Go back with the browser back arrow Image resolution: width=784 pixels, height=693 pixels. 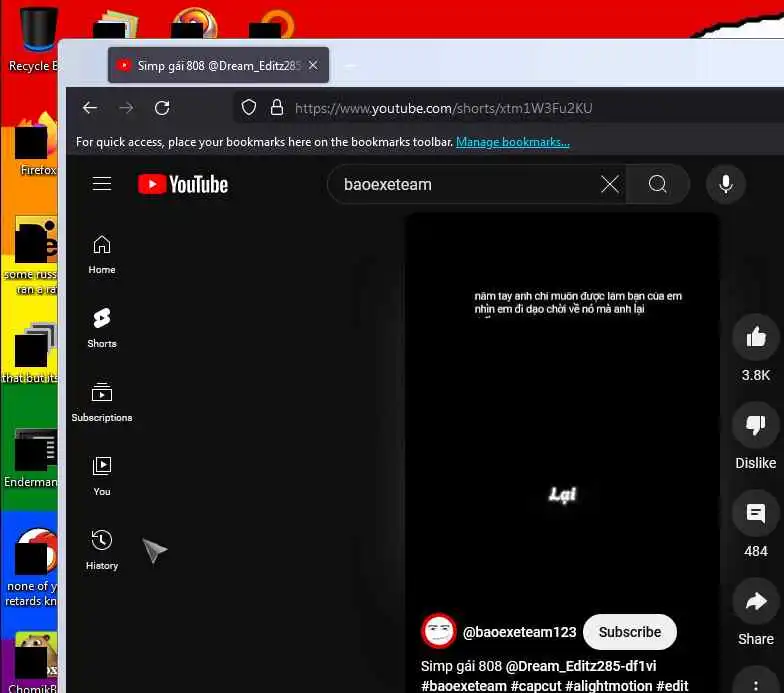click(x=90, y=108)
